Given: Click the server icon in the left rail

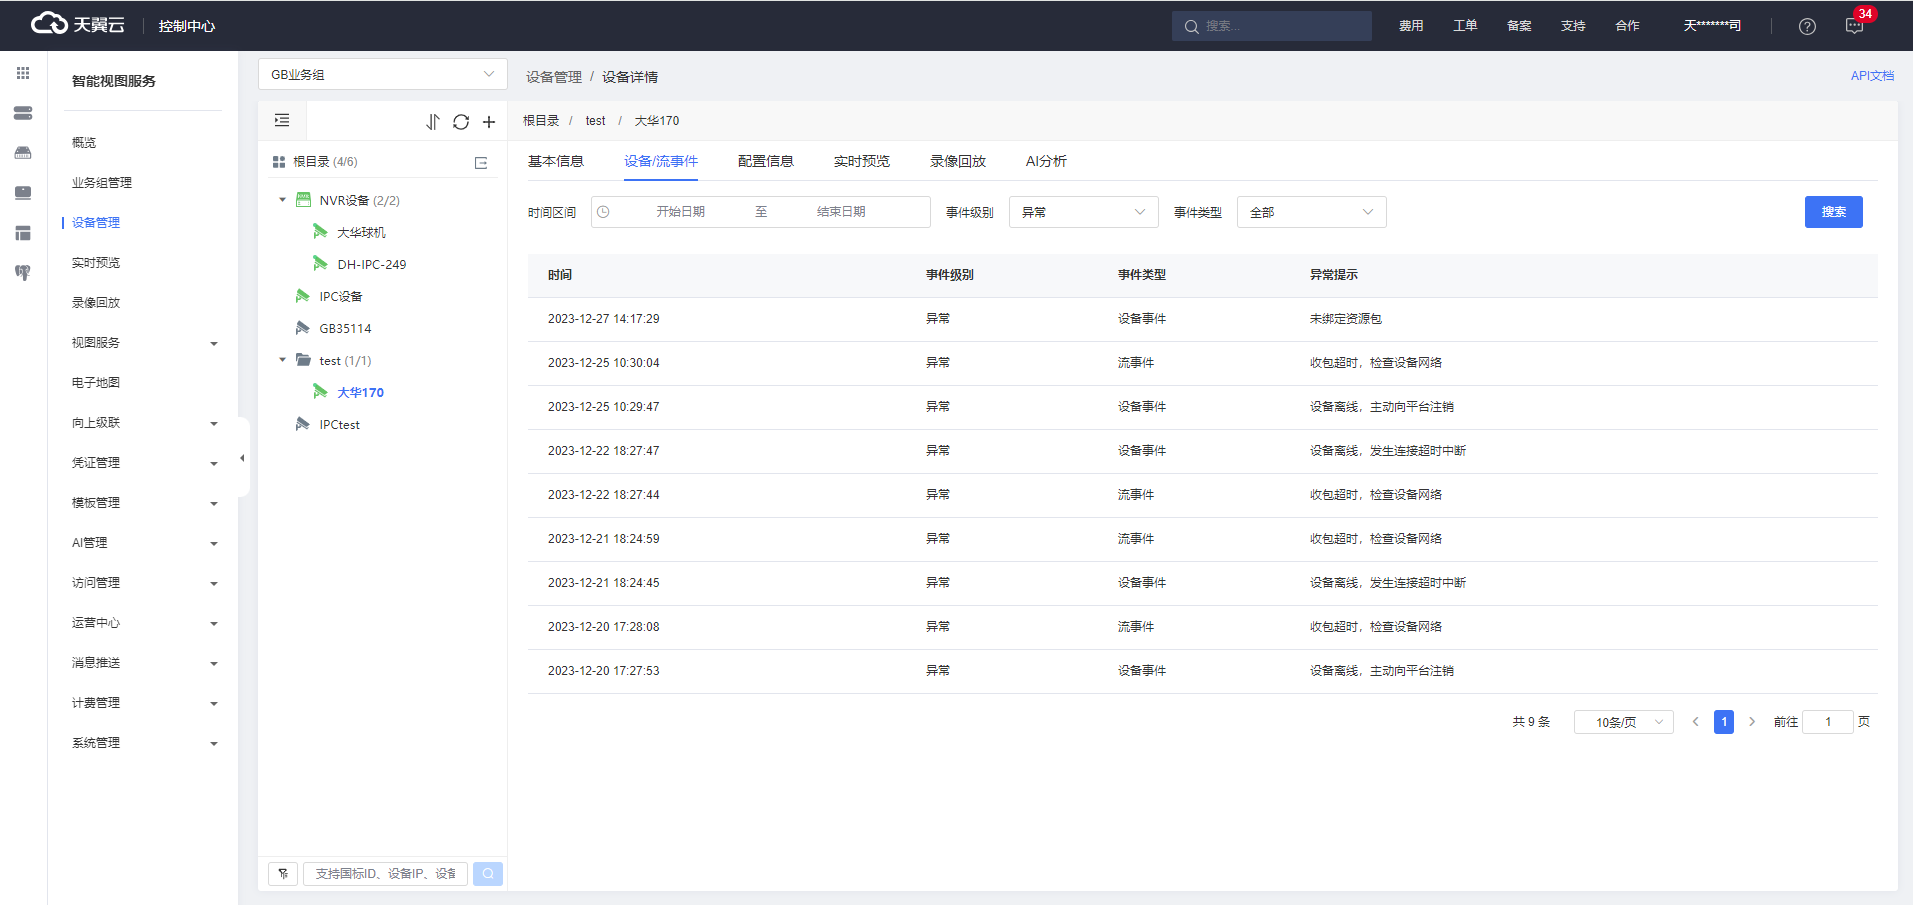Looking at the screenshot, I should coord(23,113).
